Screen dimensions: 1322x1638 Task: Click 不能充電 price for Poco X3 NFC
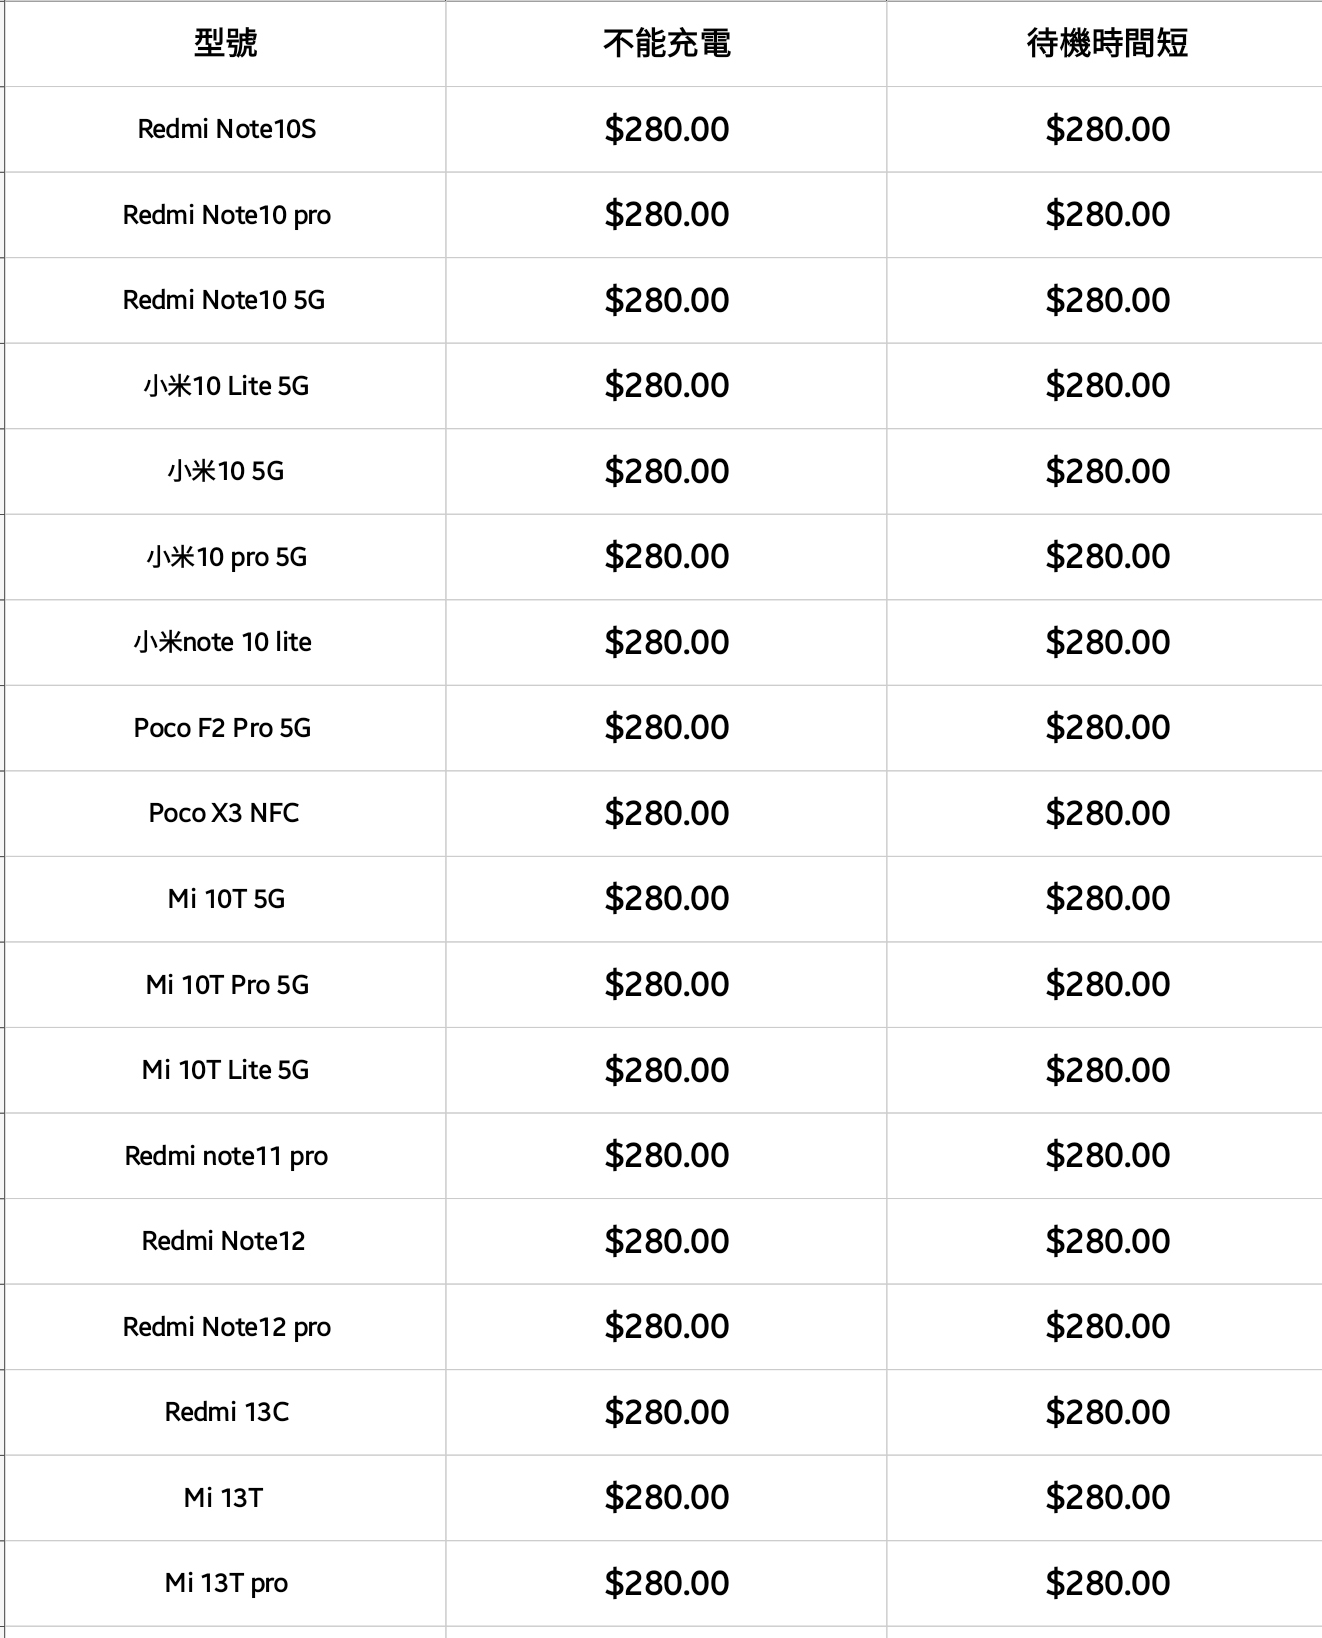(x=666, y=813)
